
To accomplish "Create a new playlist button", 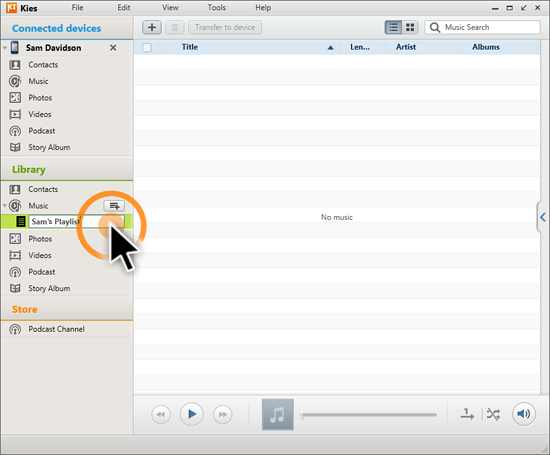I will click(114, 206).
